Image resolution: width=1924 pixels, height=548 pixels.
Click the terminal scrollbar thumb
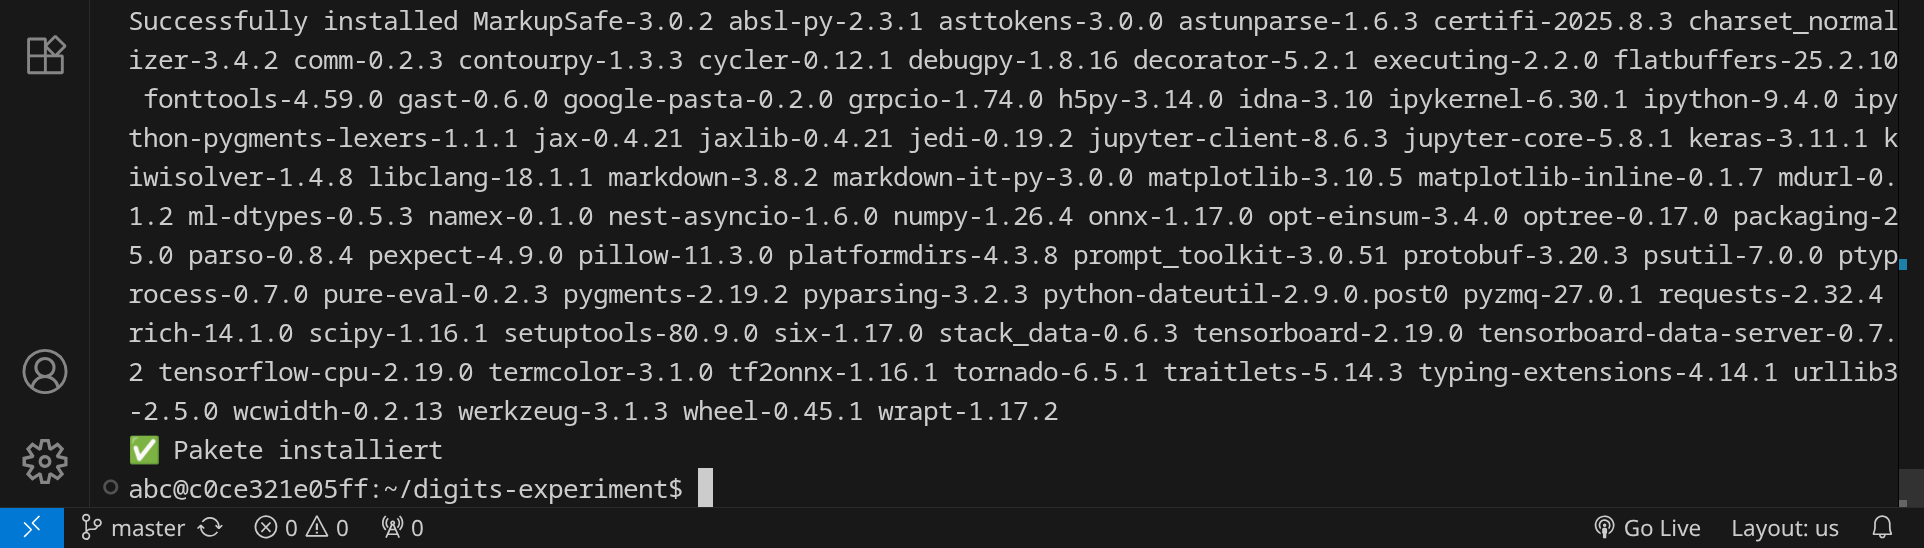click(x=1910, y=487)
